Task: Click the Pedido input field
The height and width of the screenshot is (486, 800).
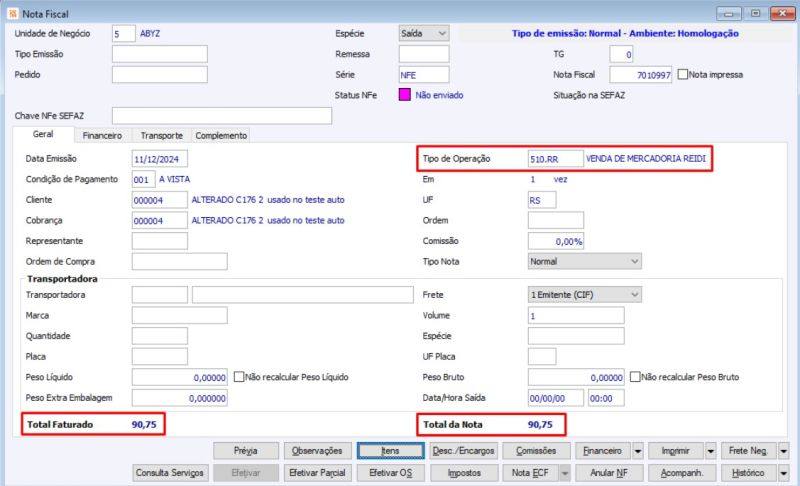Action: click(x=160, y=74)
